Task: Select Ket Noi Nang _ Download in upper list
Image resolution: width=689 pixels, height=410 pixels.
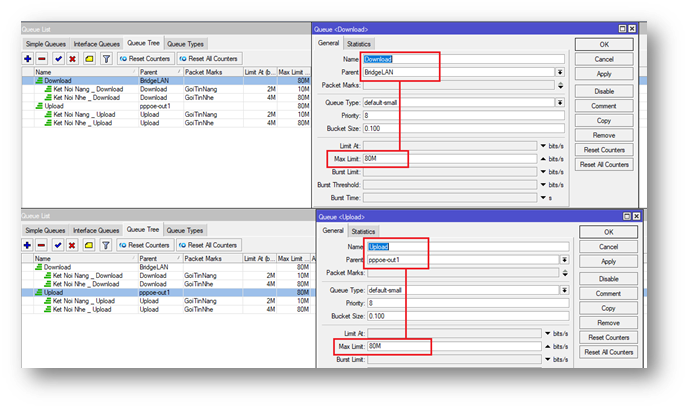Action: pyautogui.click(x=166, y=89)
